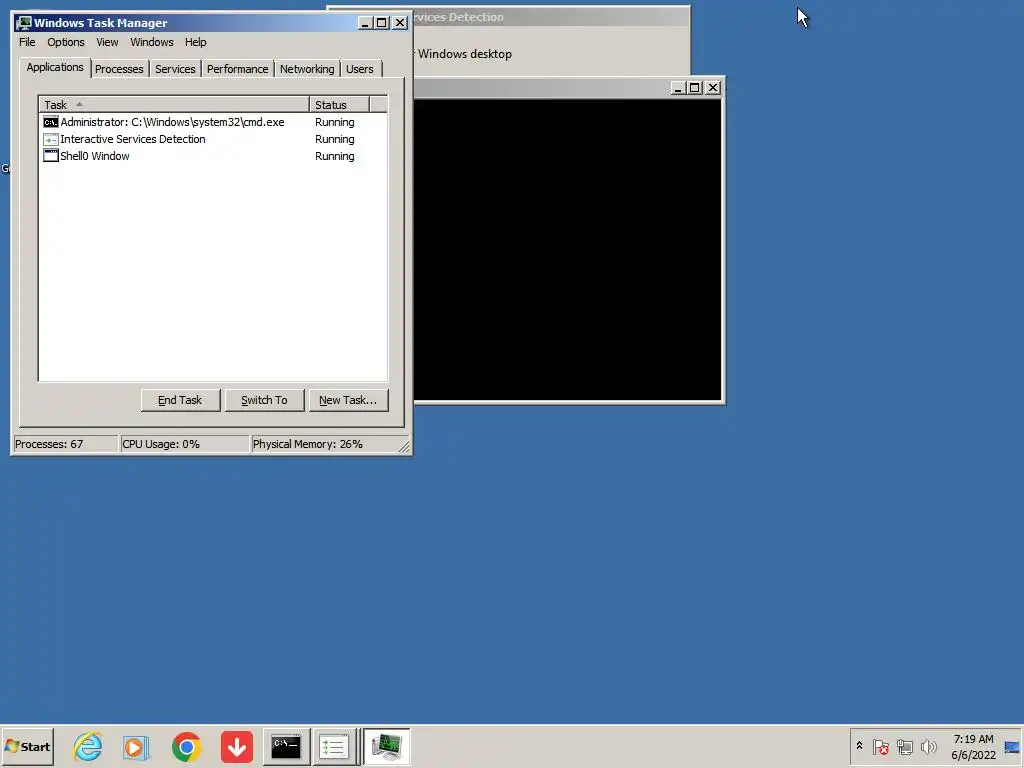This screenshot has height=768, width=1024.
Task: Show hidden system tray icons
Action: [859, 746]
